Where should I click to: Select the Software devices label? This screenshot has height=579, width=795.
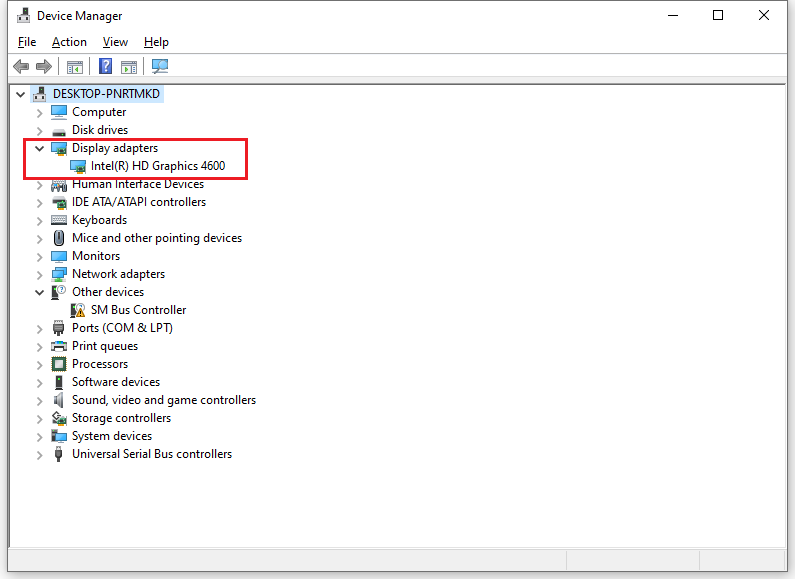click(x=116, y=382)
